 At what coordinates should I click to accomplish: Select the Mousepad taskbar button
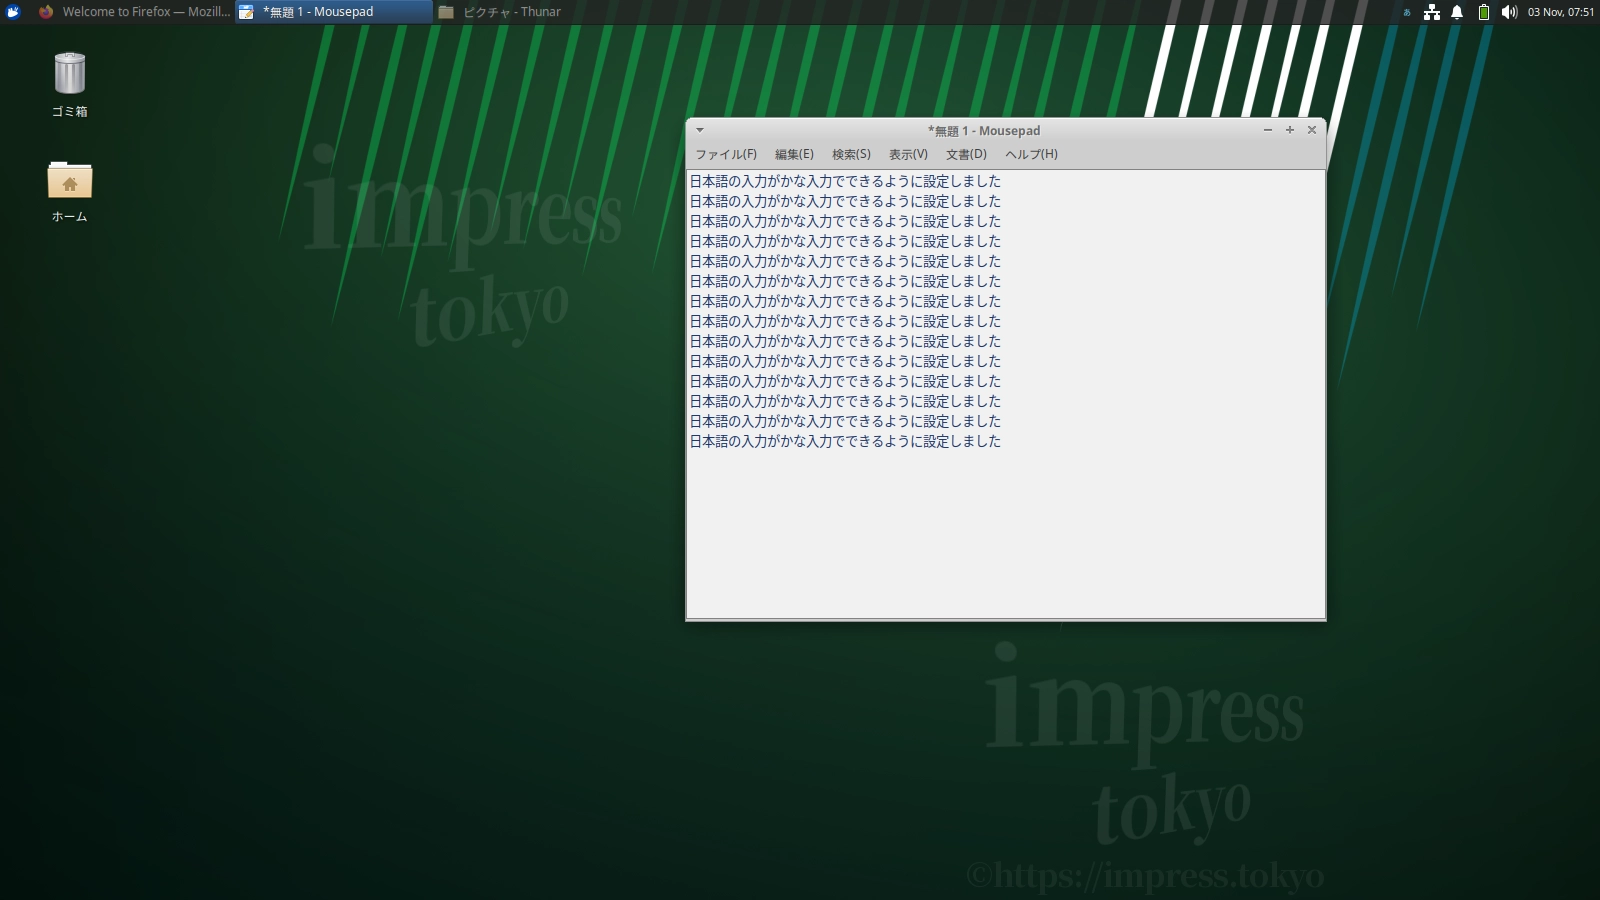pyautogui.click(x=334, y=12)
